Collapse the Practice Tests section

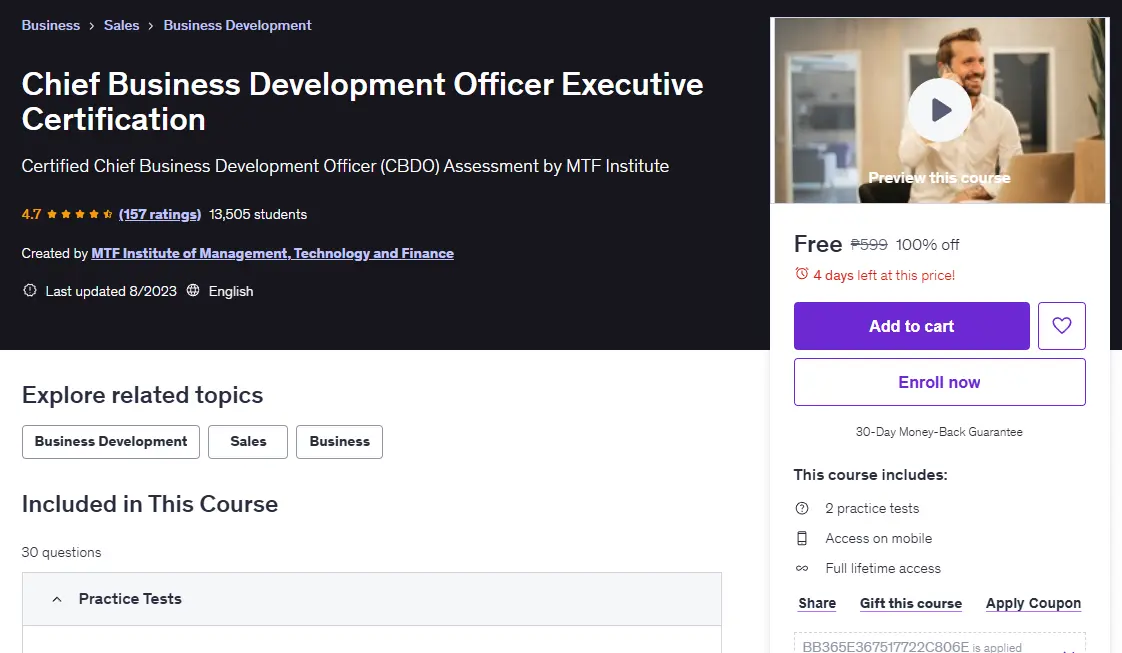pyautogui.click(x=371, y=599)
